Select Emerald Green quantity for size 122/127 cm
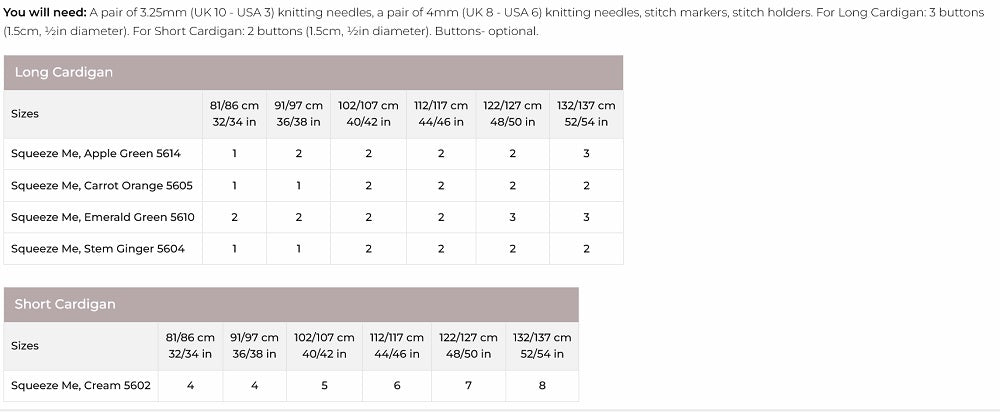The width and height of the screenshot is (1000, 412). click(512, 217)
